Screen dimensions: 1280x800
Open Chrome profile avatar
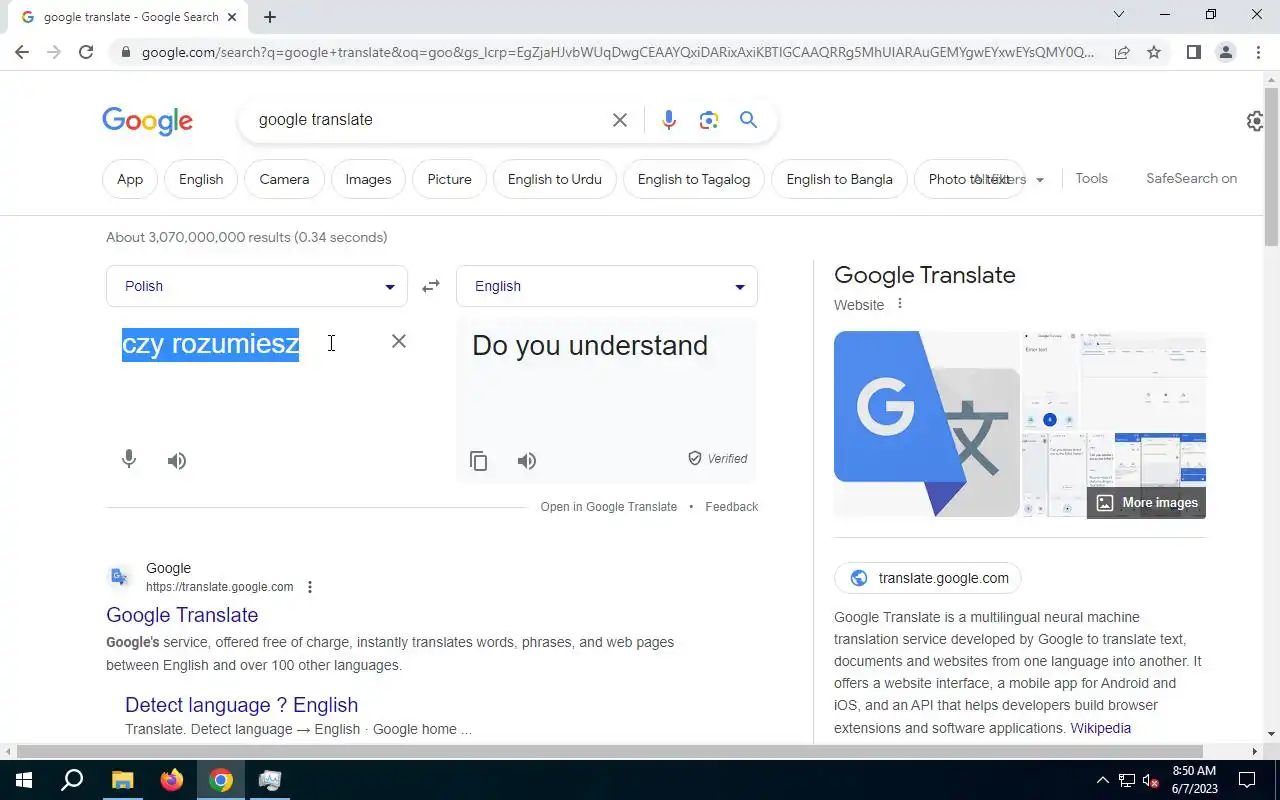[x=1225, y=52]
